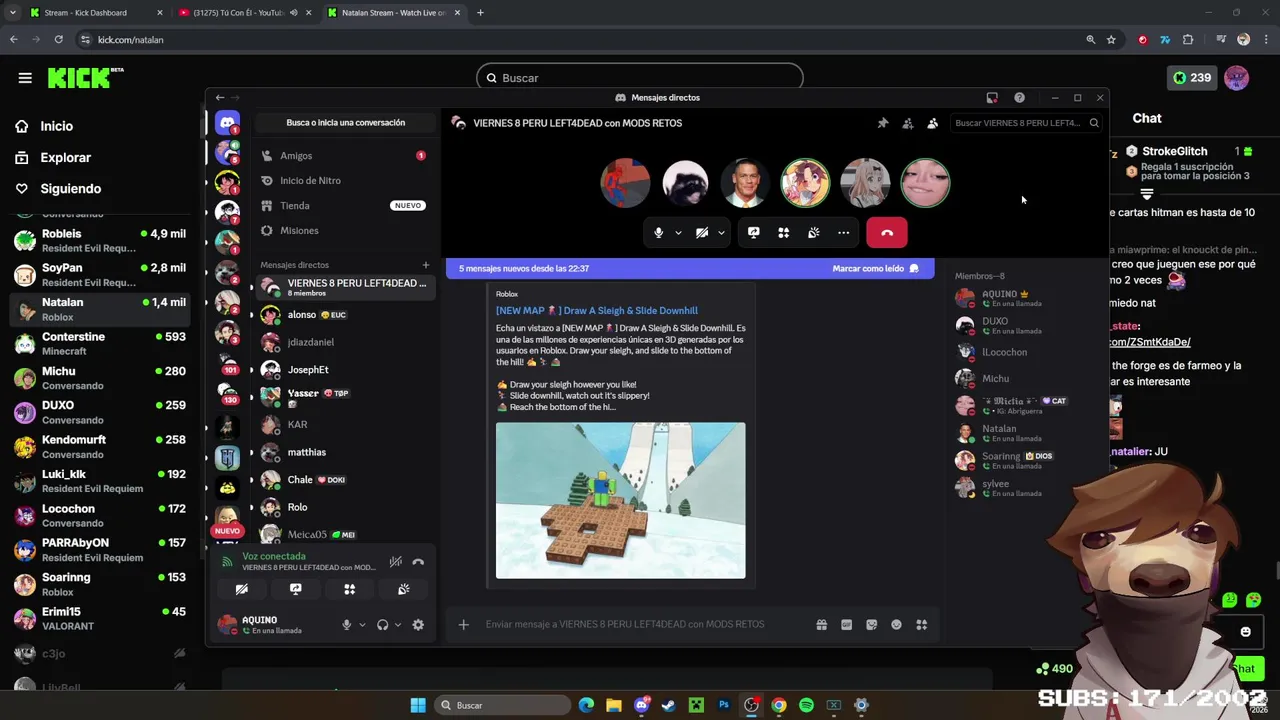Click Marcar como leído button

[875, 269]
